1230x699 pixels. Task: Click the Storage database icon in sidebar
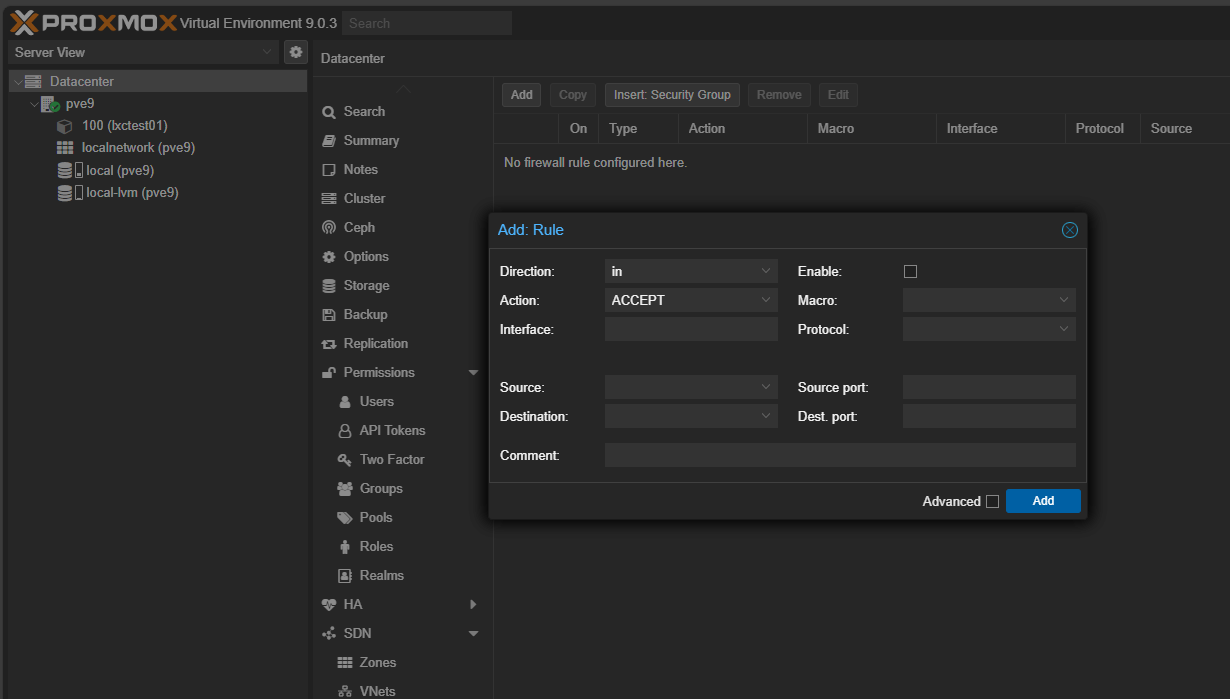pyautogui.click(x=329, y=286)
